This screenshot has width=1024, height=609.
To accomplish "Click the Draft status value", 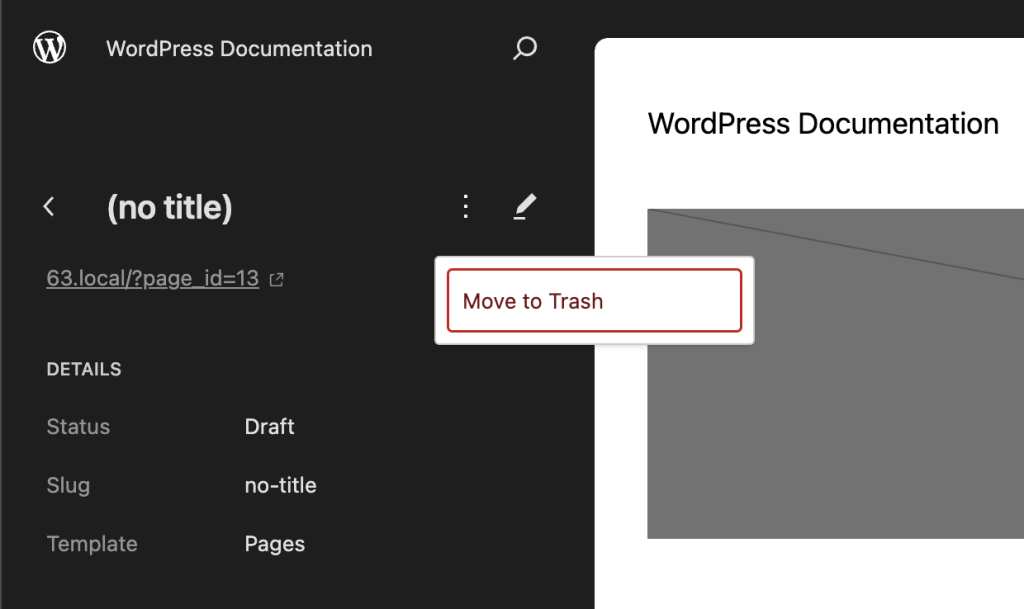I will 269,426.
